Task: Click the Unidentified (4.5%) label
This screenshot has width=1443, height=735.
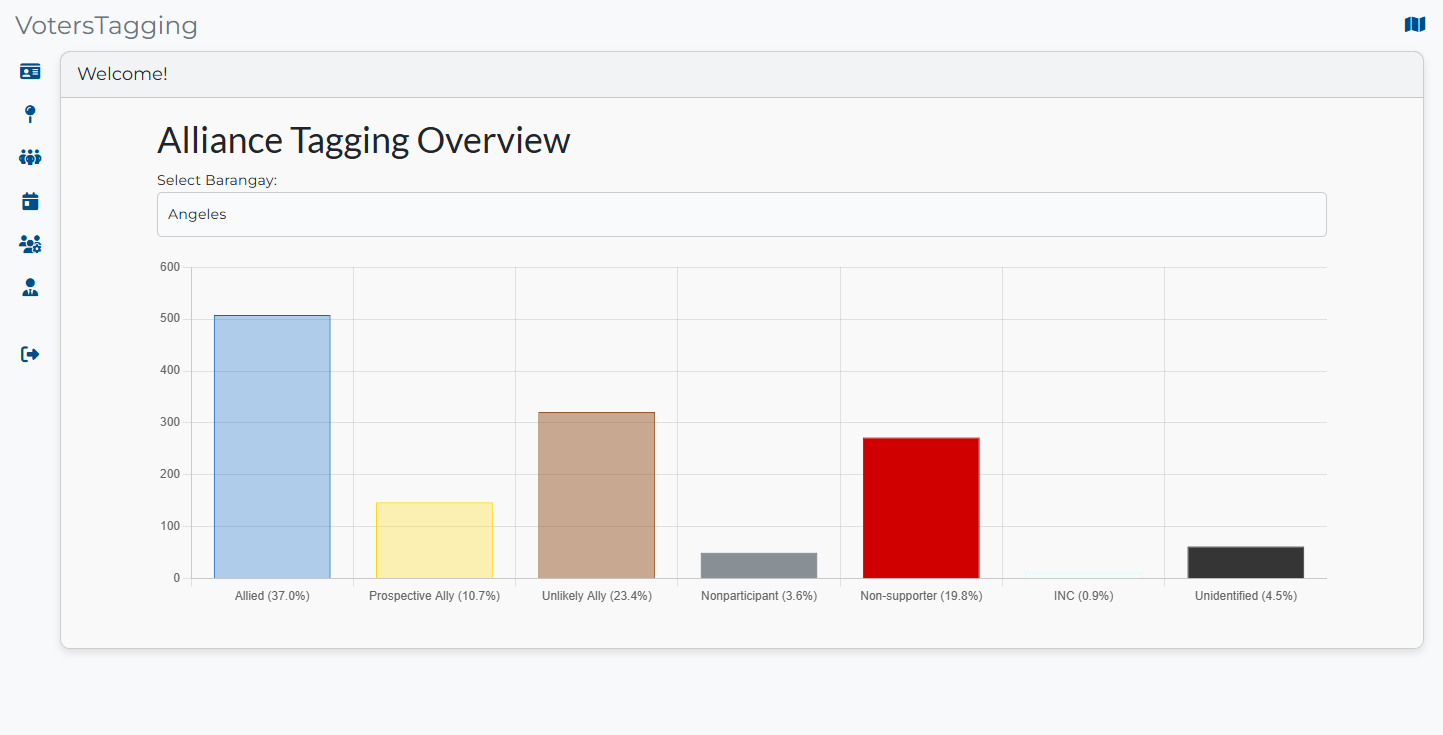Action: coord(1245,596)
